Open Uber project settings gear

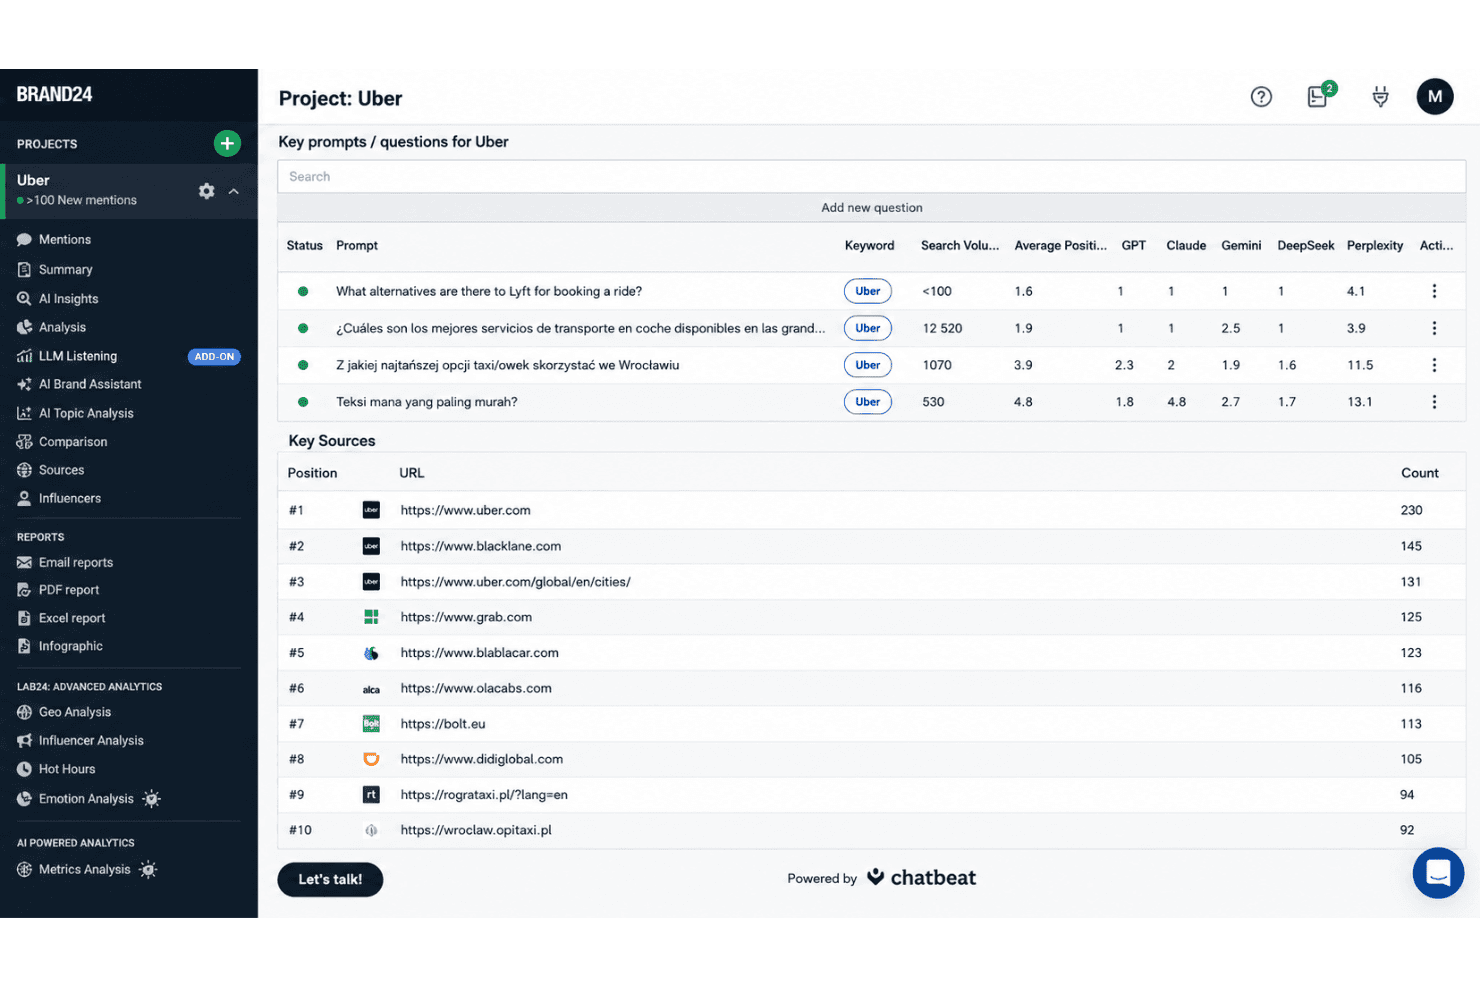(x=206, y=190)
